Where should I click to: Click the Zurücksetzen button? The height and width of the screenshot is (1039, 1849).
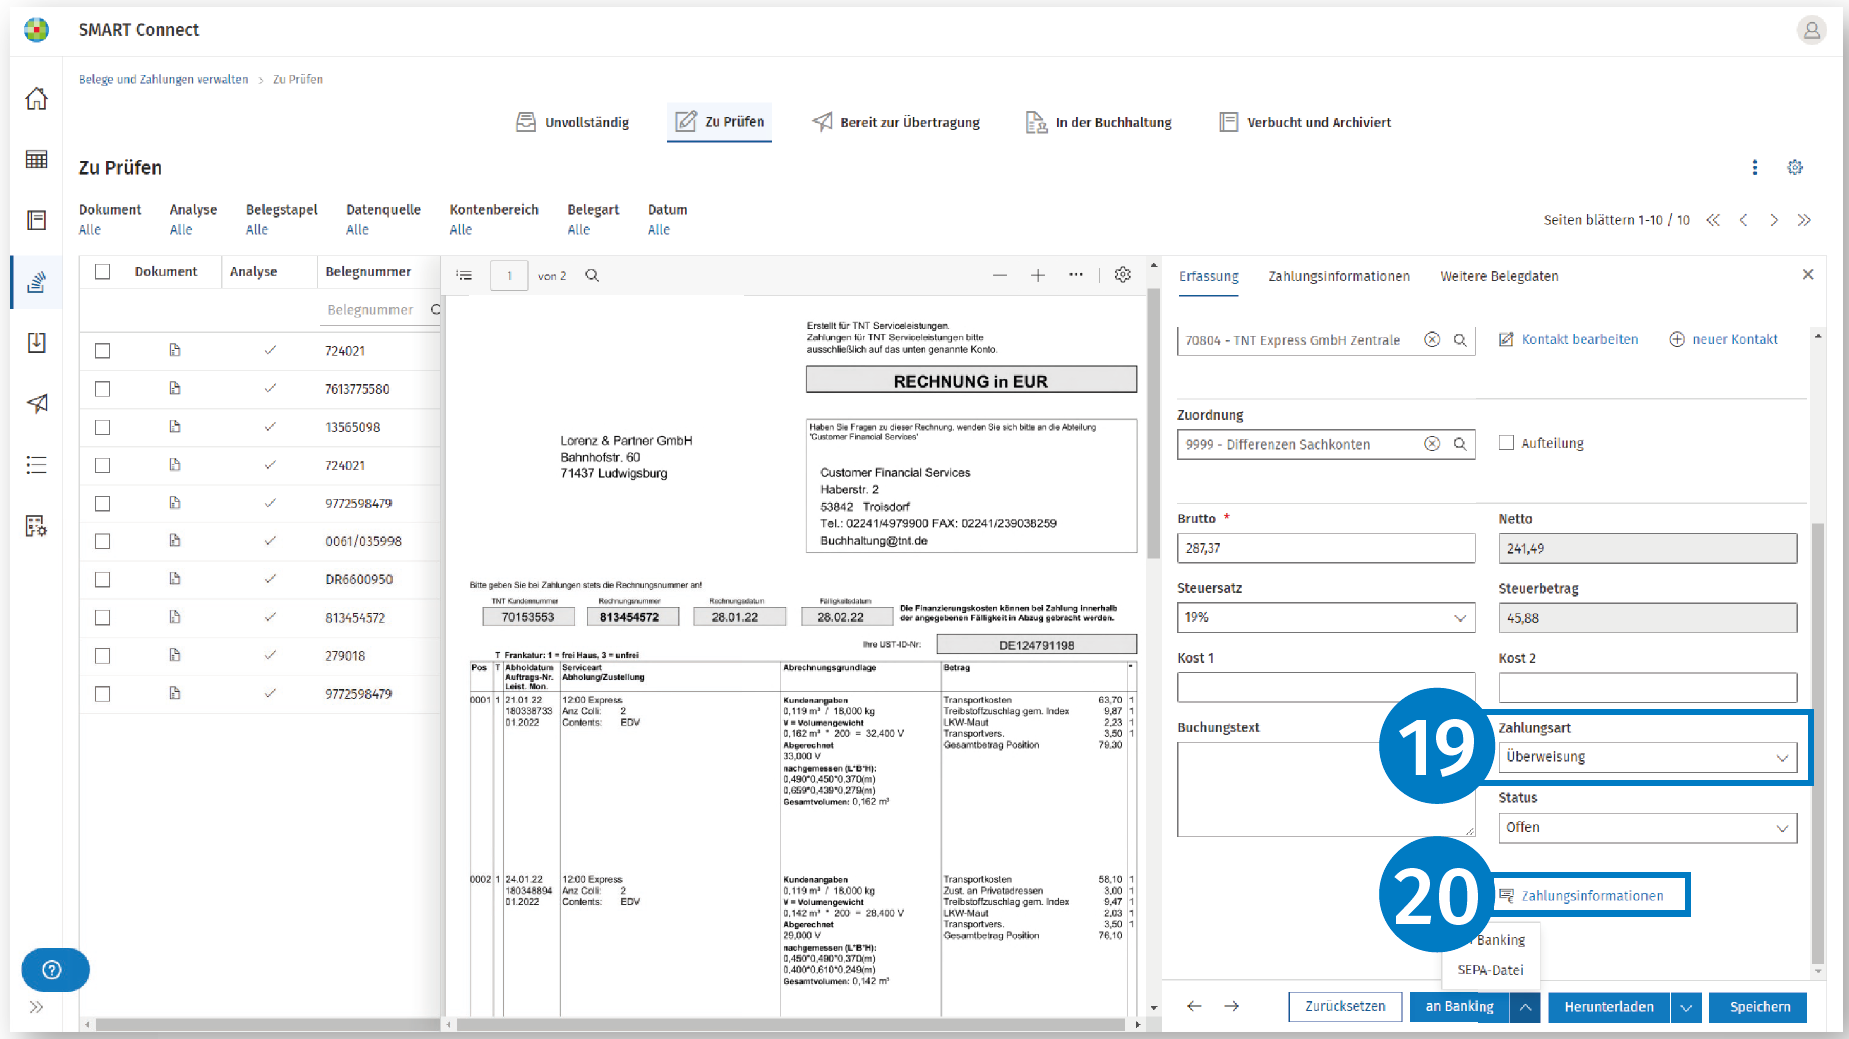(x=1345, y=1007)
